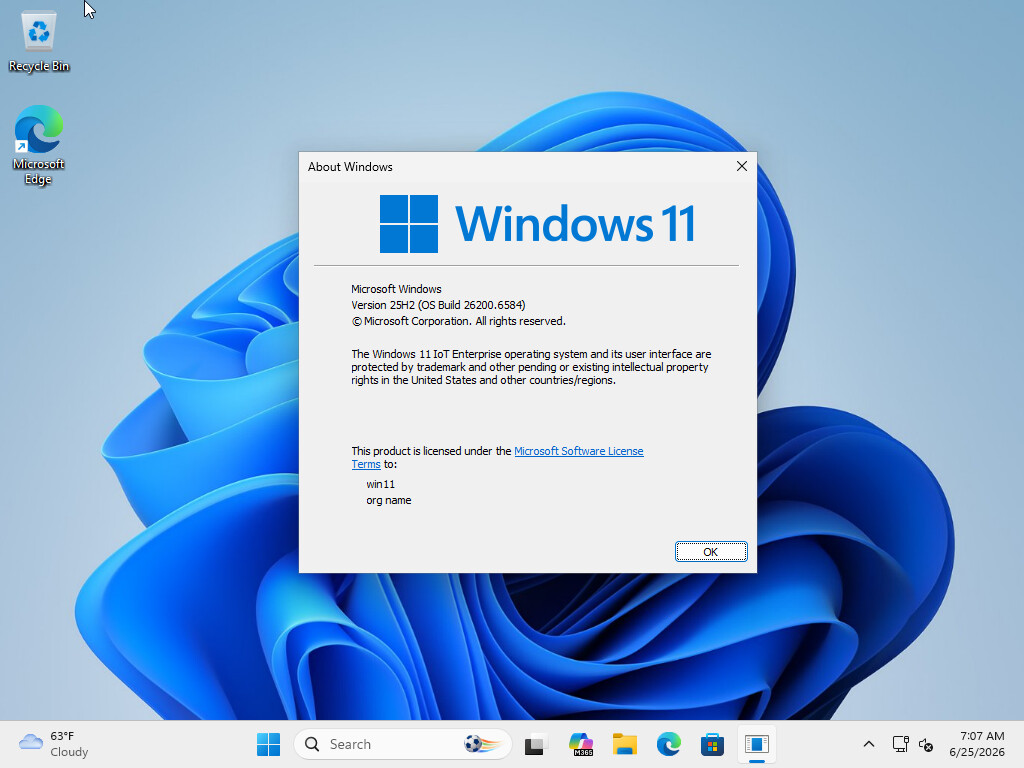The image size is (1024, 768).
Task: Click the taskbar Search box
Action: click(402, 744)
